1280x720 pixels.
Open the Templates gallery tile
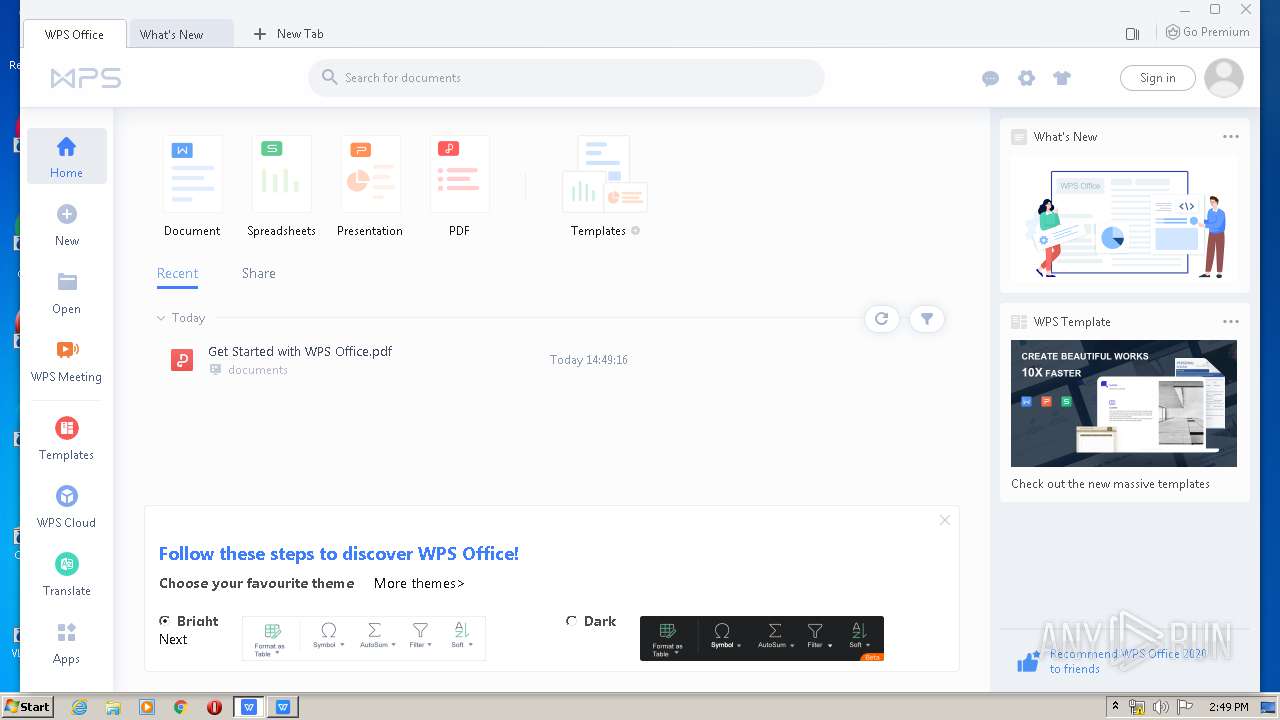[x=605, y=186]
